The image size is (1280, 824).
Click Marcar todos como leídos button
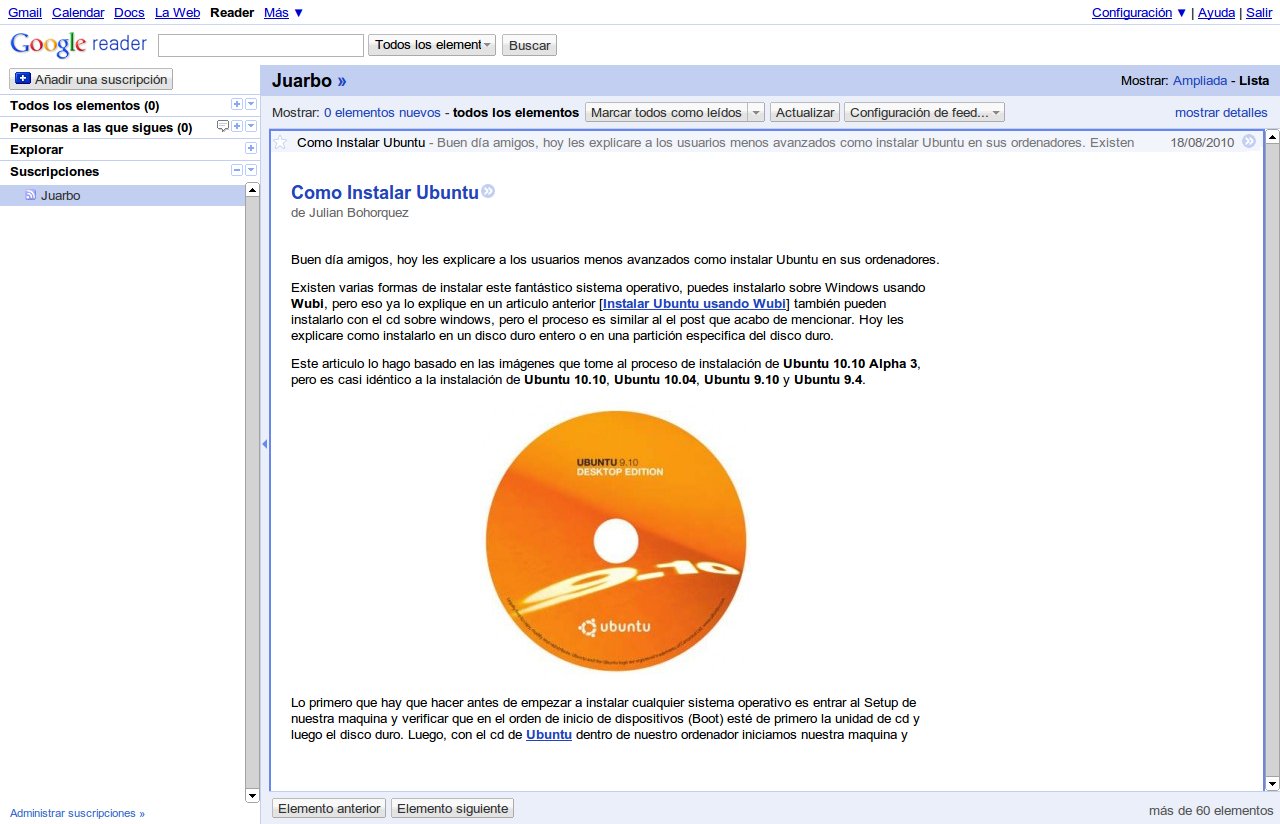[665, 113]
